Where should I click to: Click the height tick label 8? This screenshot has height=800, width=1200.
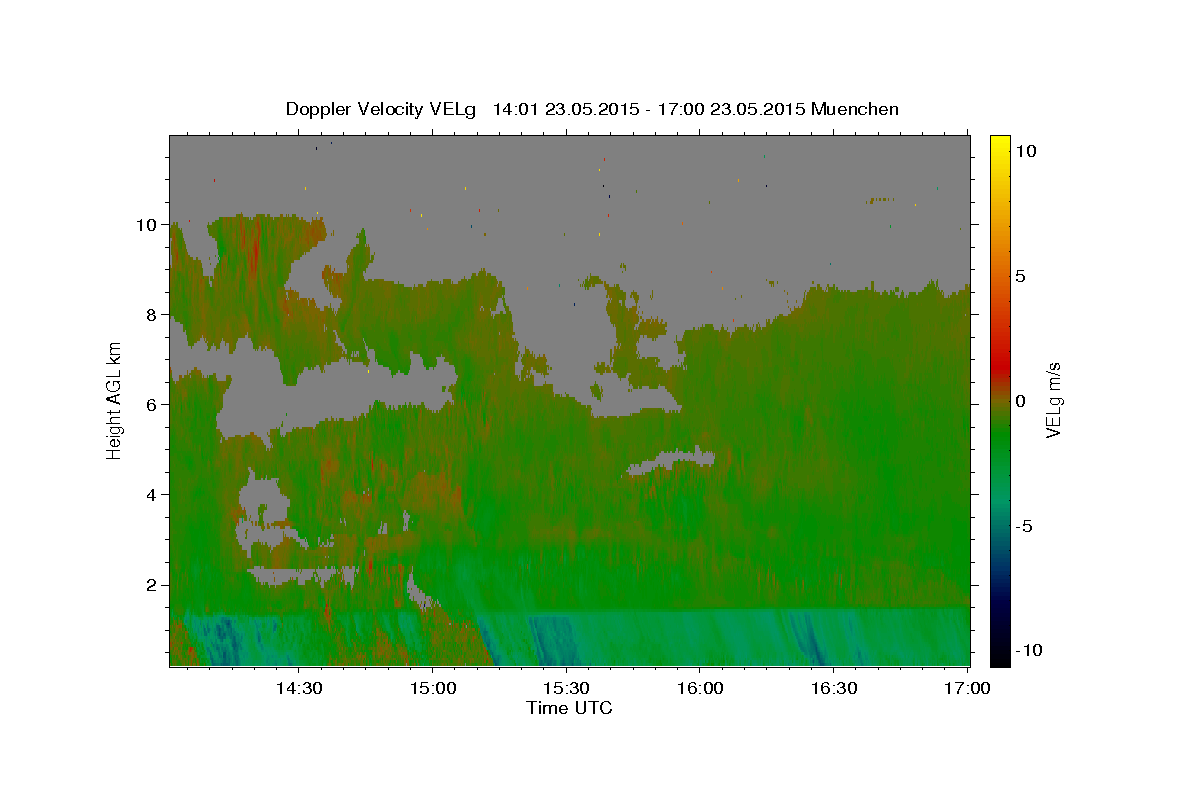(x=153, y=315)
